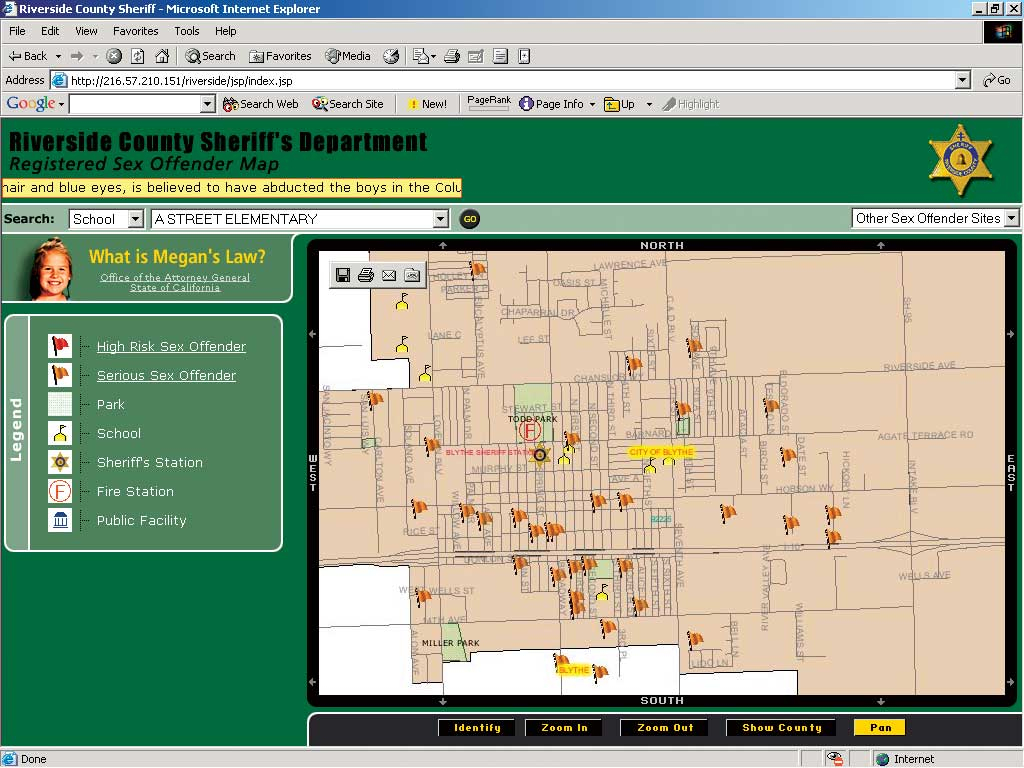
Task: Switch to Identify map mode
Action: (477, 727)
